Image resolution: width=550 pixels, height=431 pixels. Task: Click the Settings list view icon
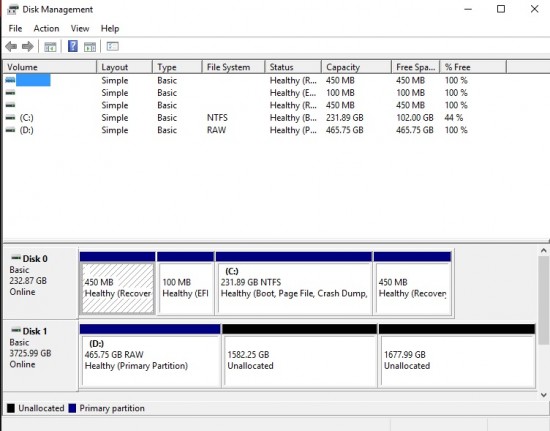coord(113,46)
